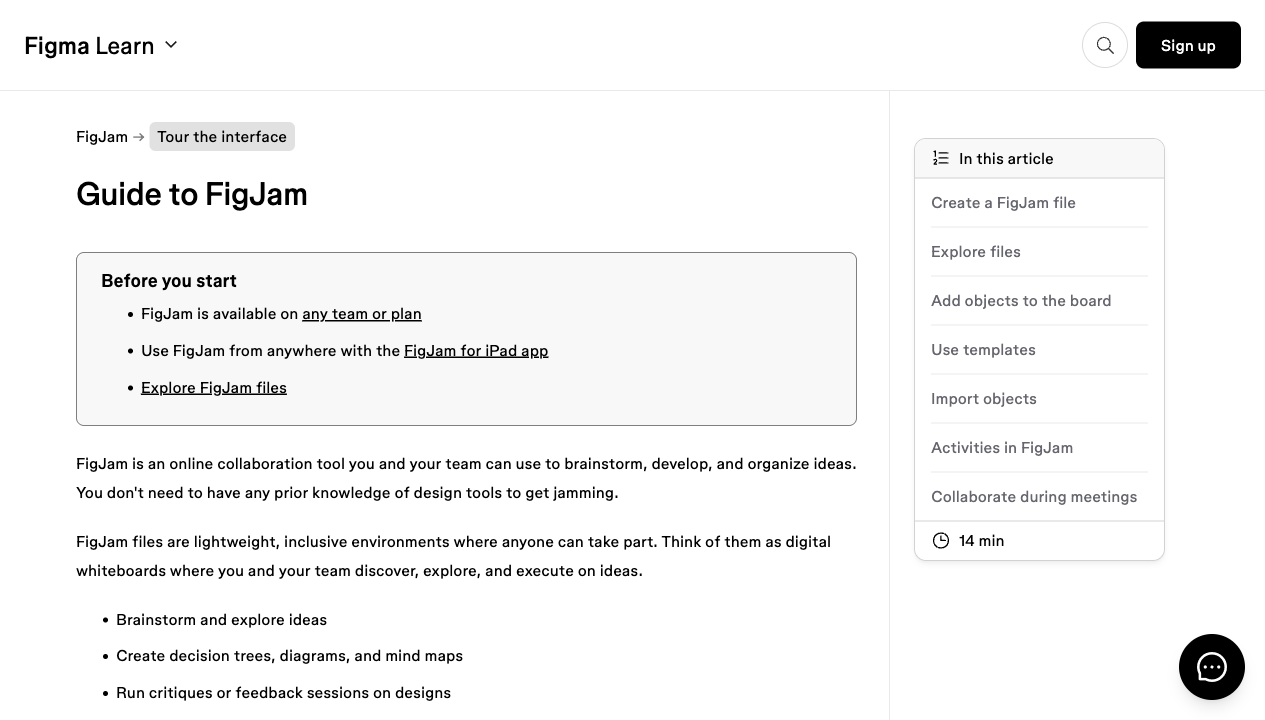Jump to Import objects section
This screenshot has width=1265, height=720.
coord(984,399)
